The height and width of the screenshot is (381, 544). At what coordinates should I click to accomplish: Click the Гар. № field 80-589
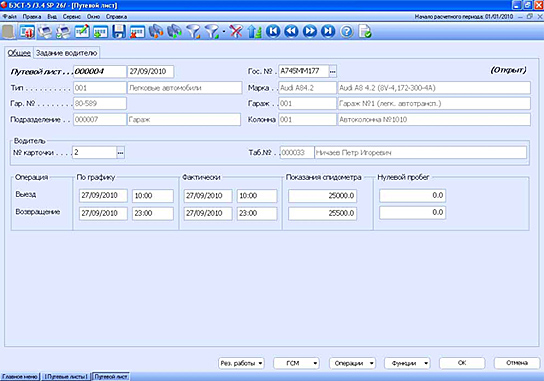(100, 103)
